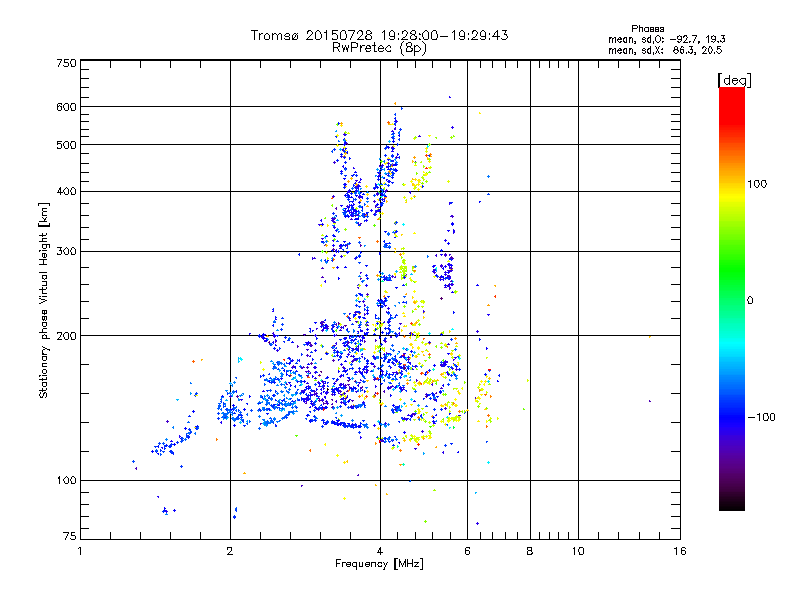This screenshot has height=600, width=800.
Task: Click the '[deg]' unit label above color bar
Action: pyautogui.click(x=734, y=80)
